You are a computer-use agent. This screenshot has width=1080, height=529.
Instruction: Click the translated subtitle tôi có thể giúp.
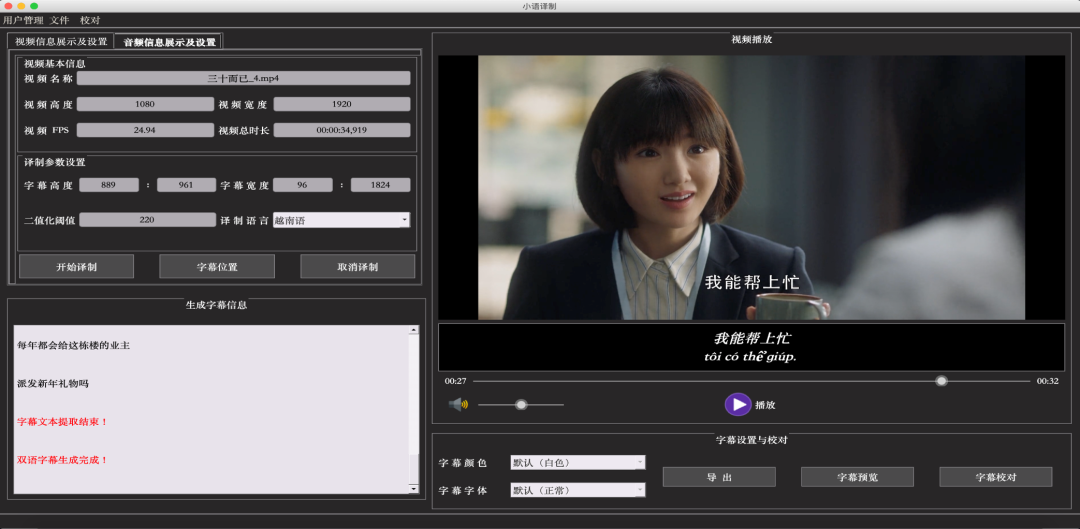click(x=751, y=356)
